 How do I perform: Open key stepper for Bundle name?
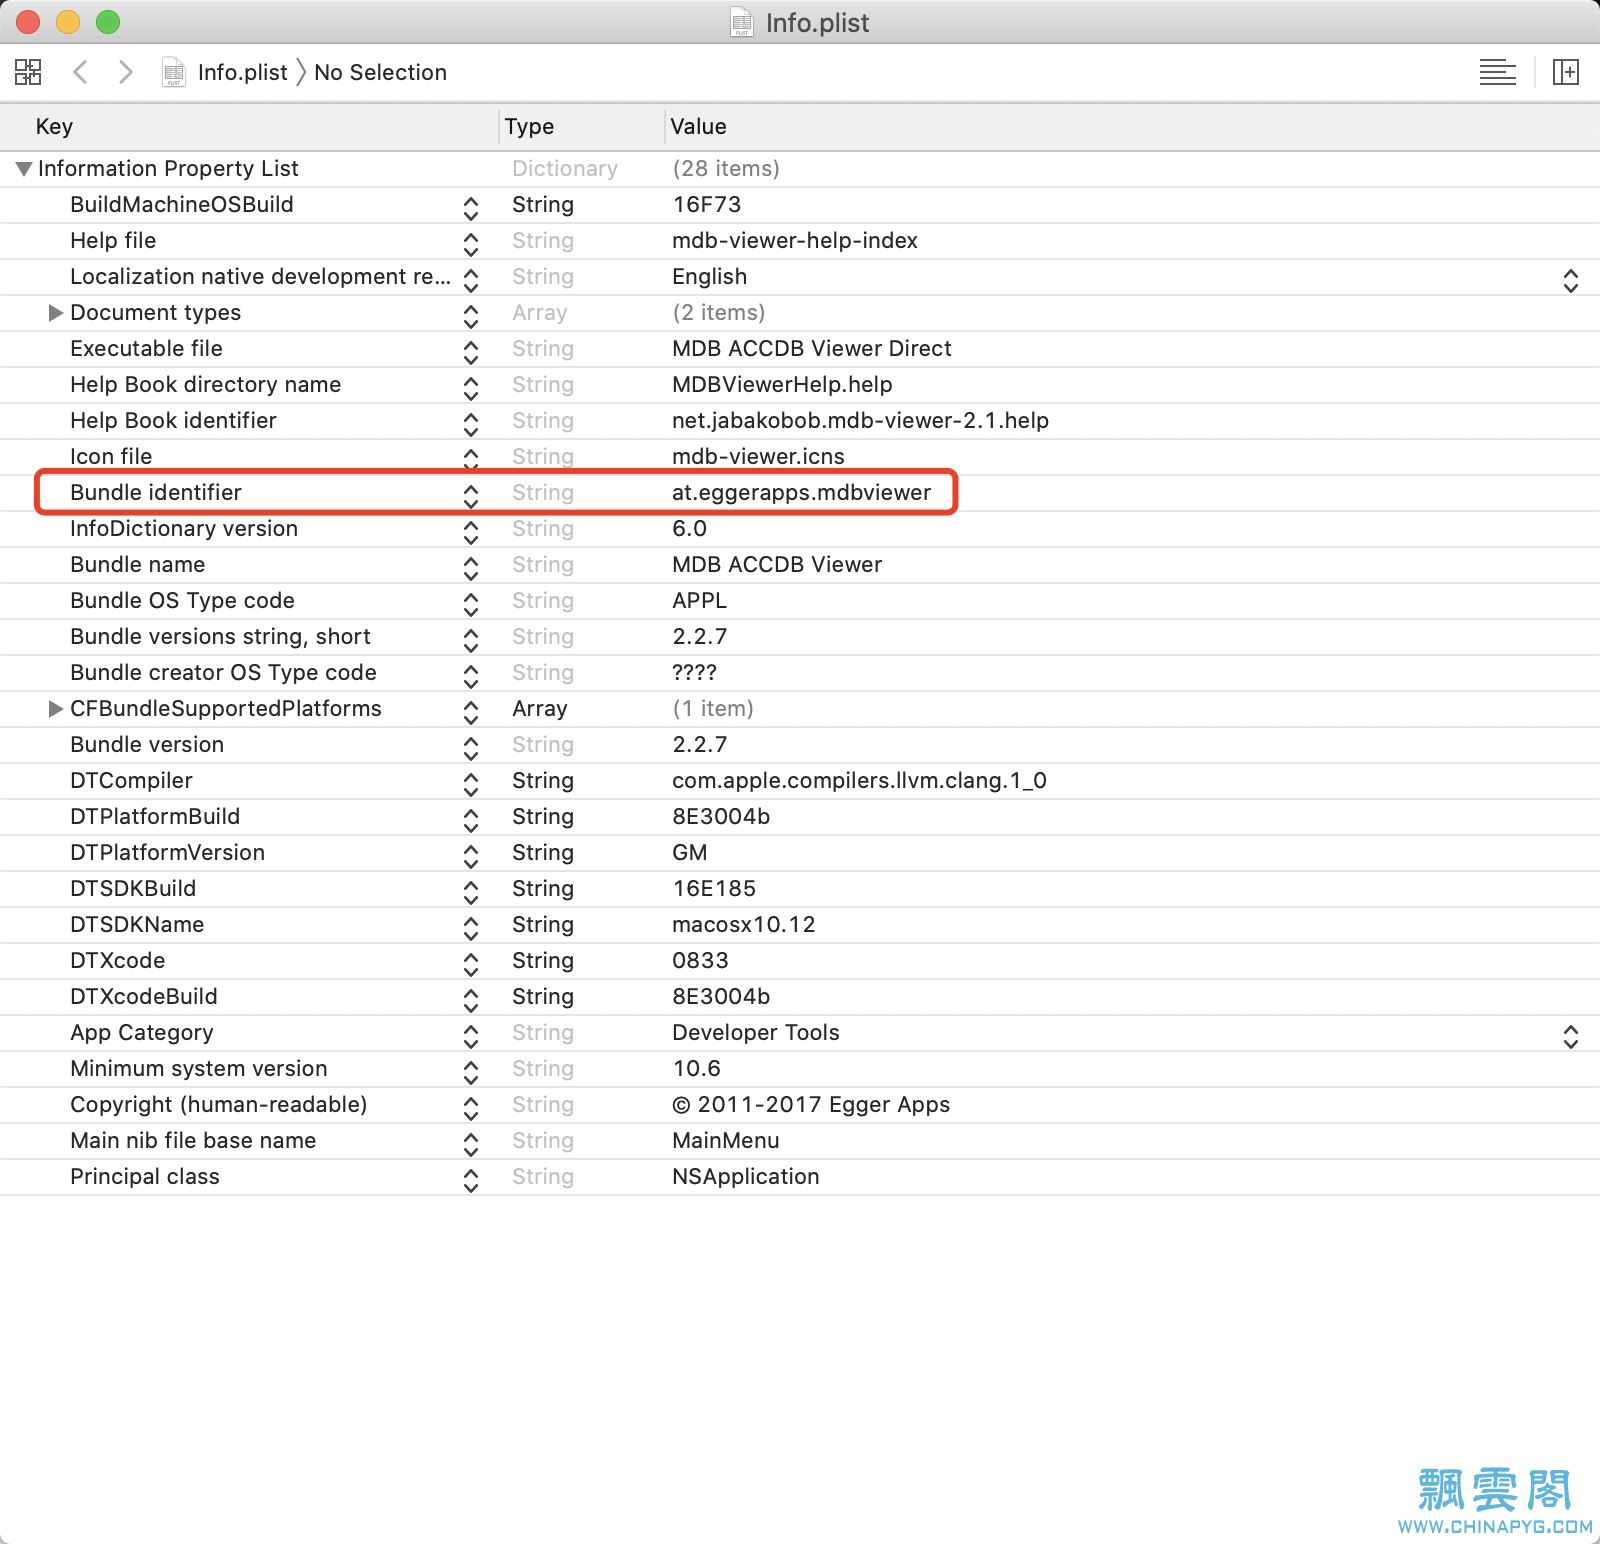[x=471, y=568]
